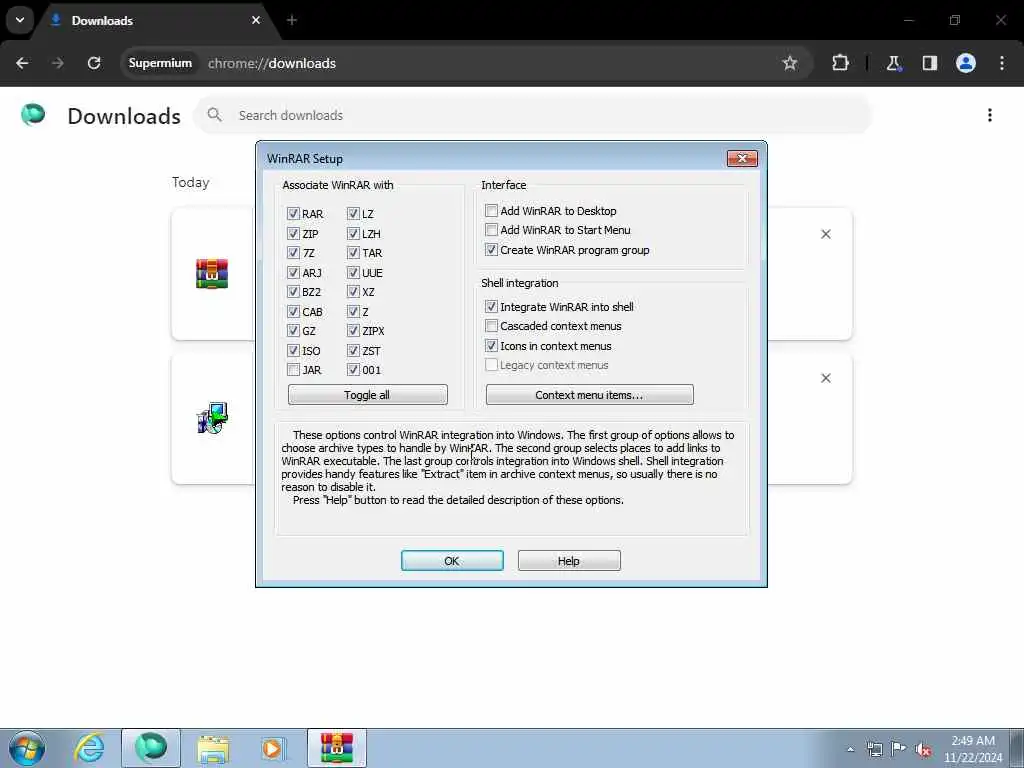Open the browser three-dot menu

1002,63
